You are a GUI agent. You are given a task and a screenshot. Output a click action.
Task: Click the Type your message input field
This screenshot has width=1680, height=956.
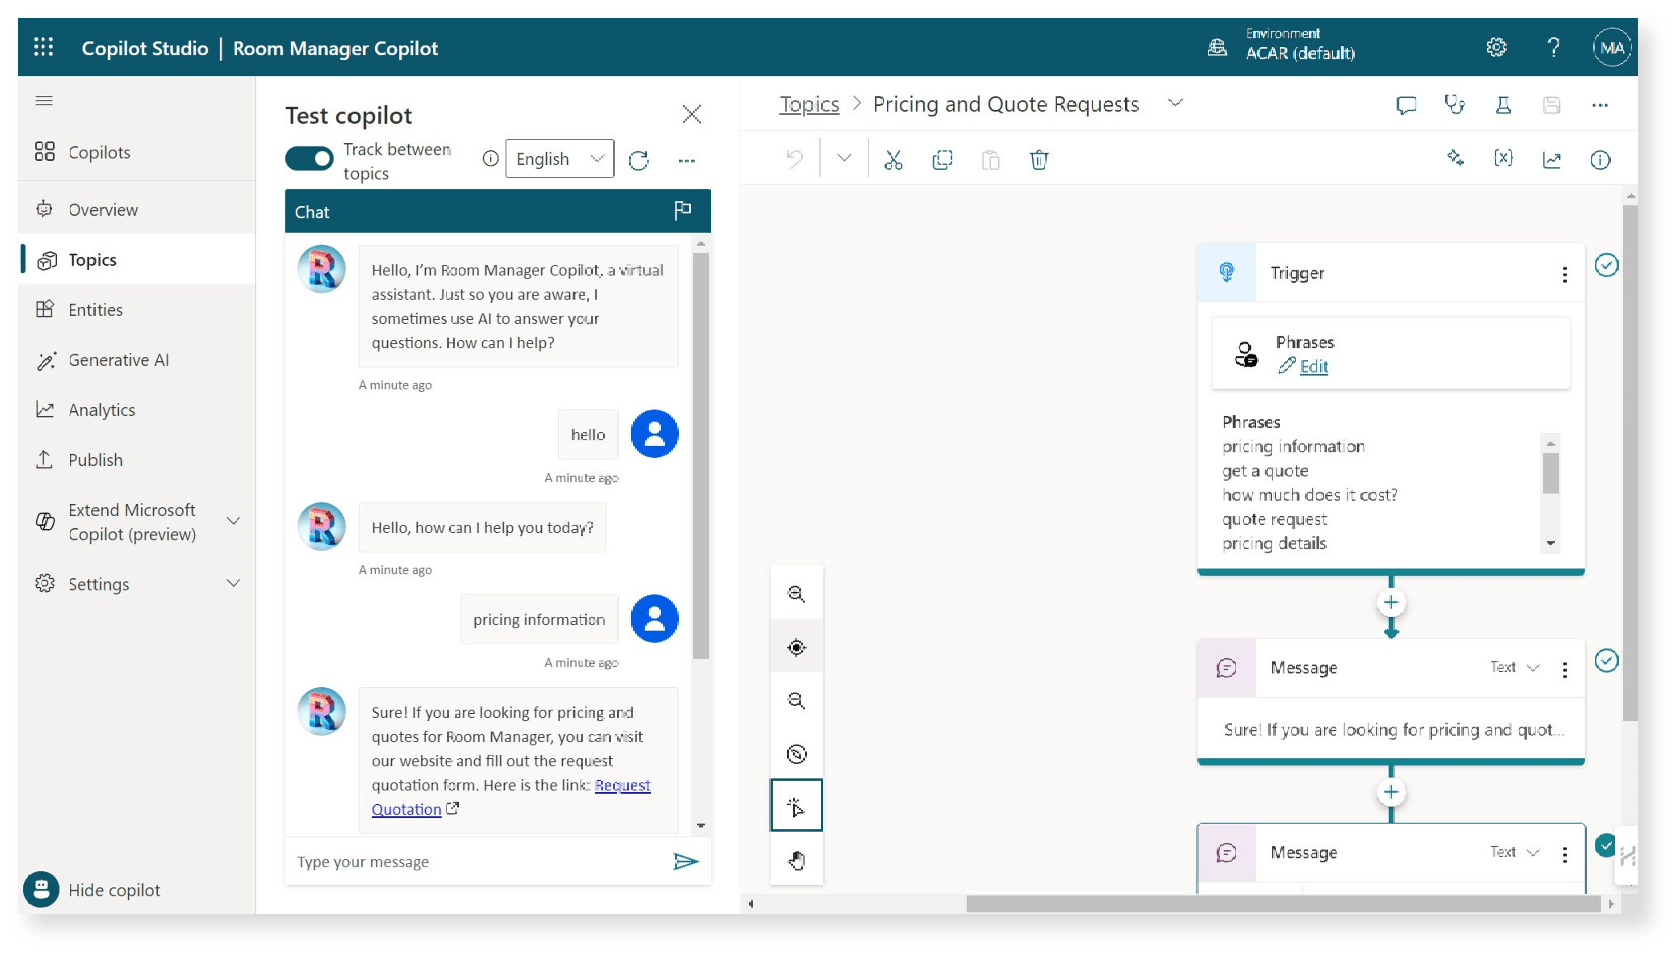(450, 861)
